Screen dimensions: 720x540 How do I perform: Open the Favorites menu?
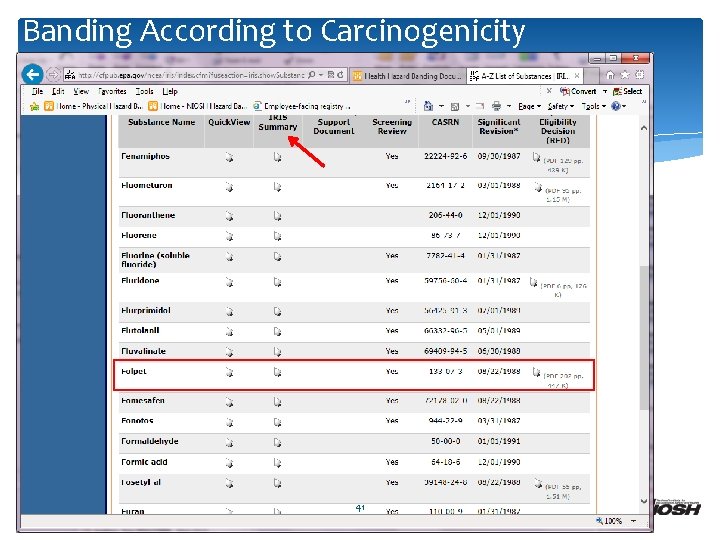[112, 91]
